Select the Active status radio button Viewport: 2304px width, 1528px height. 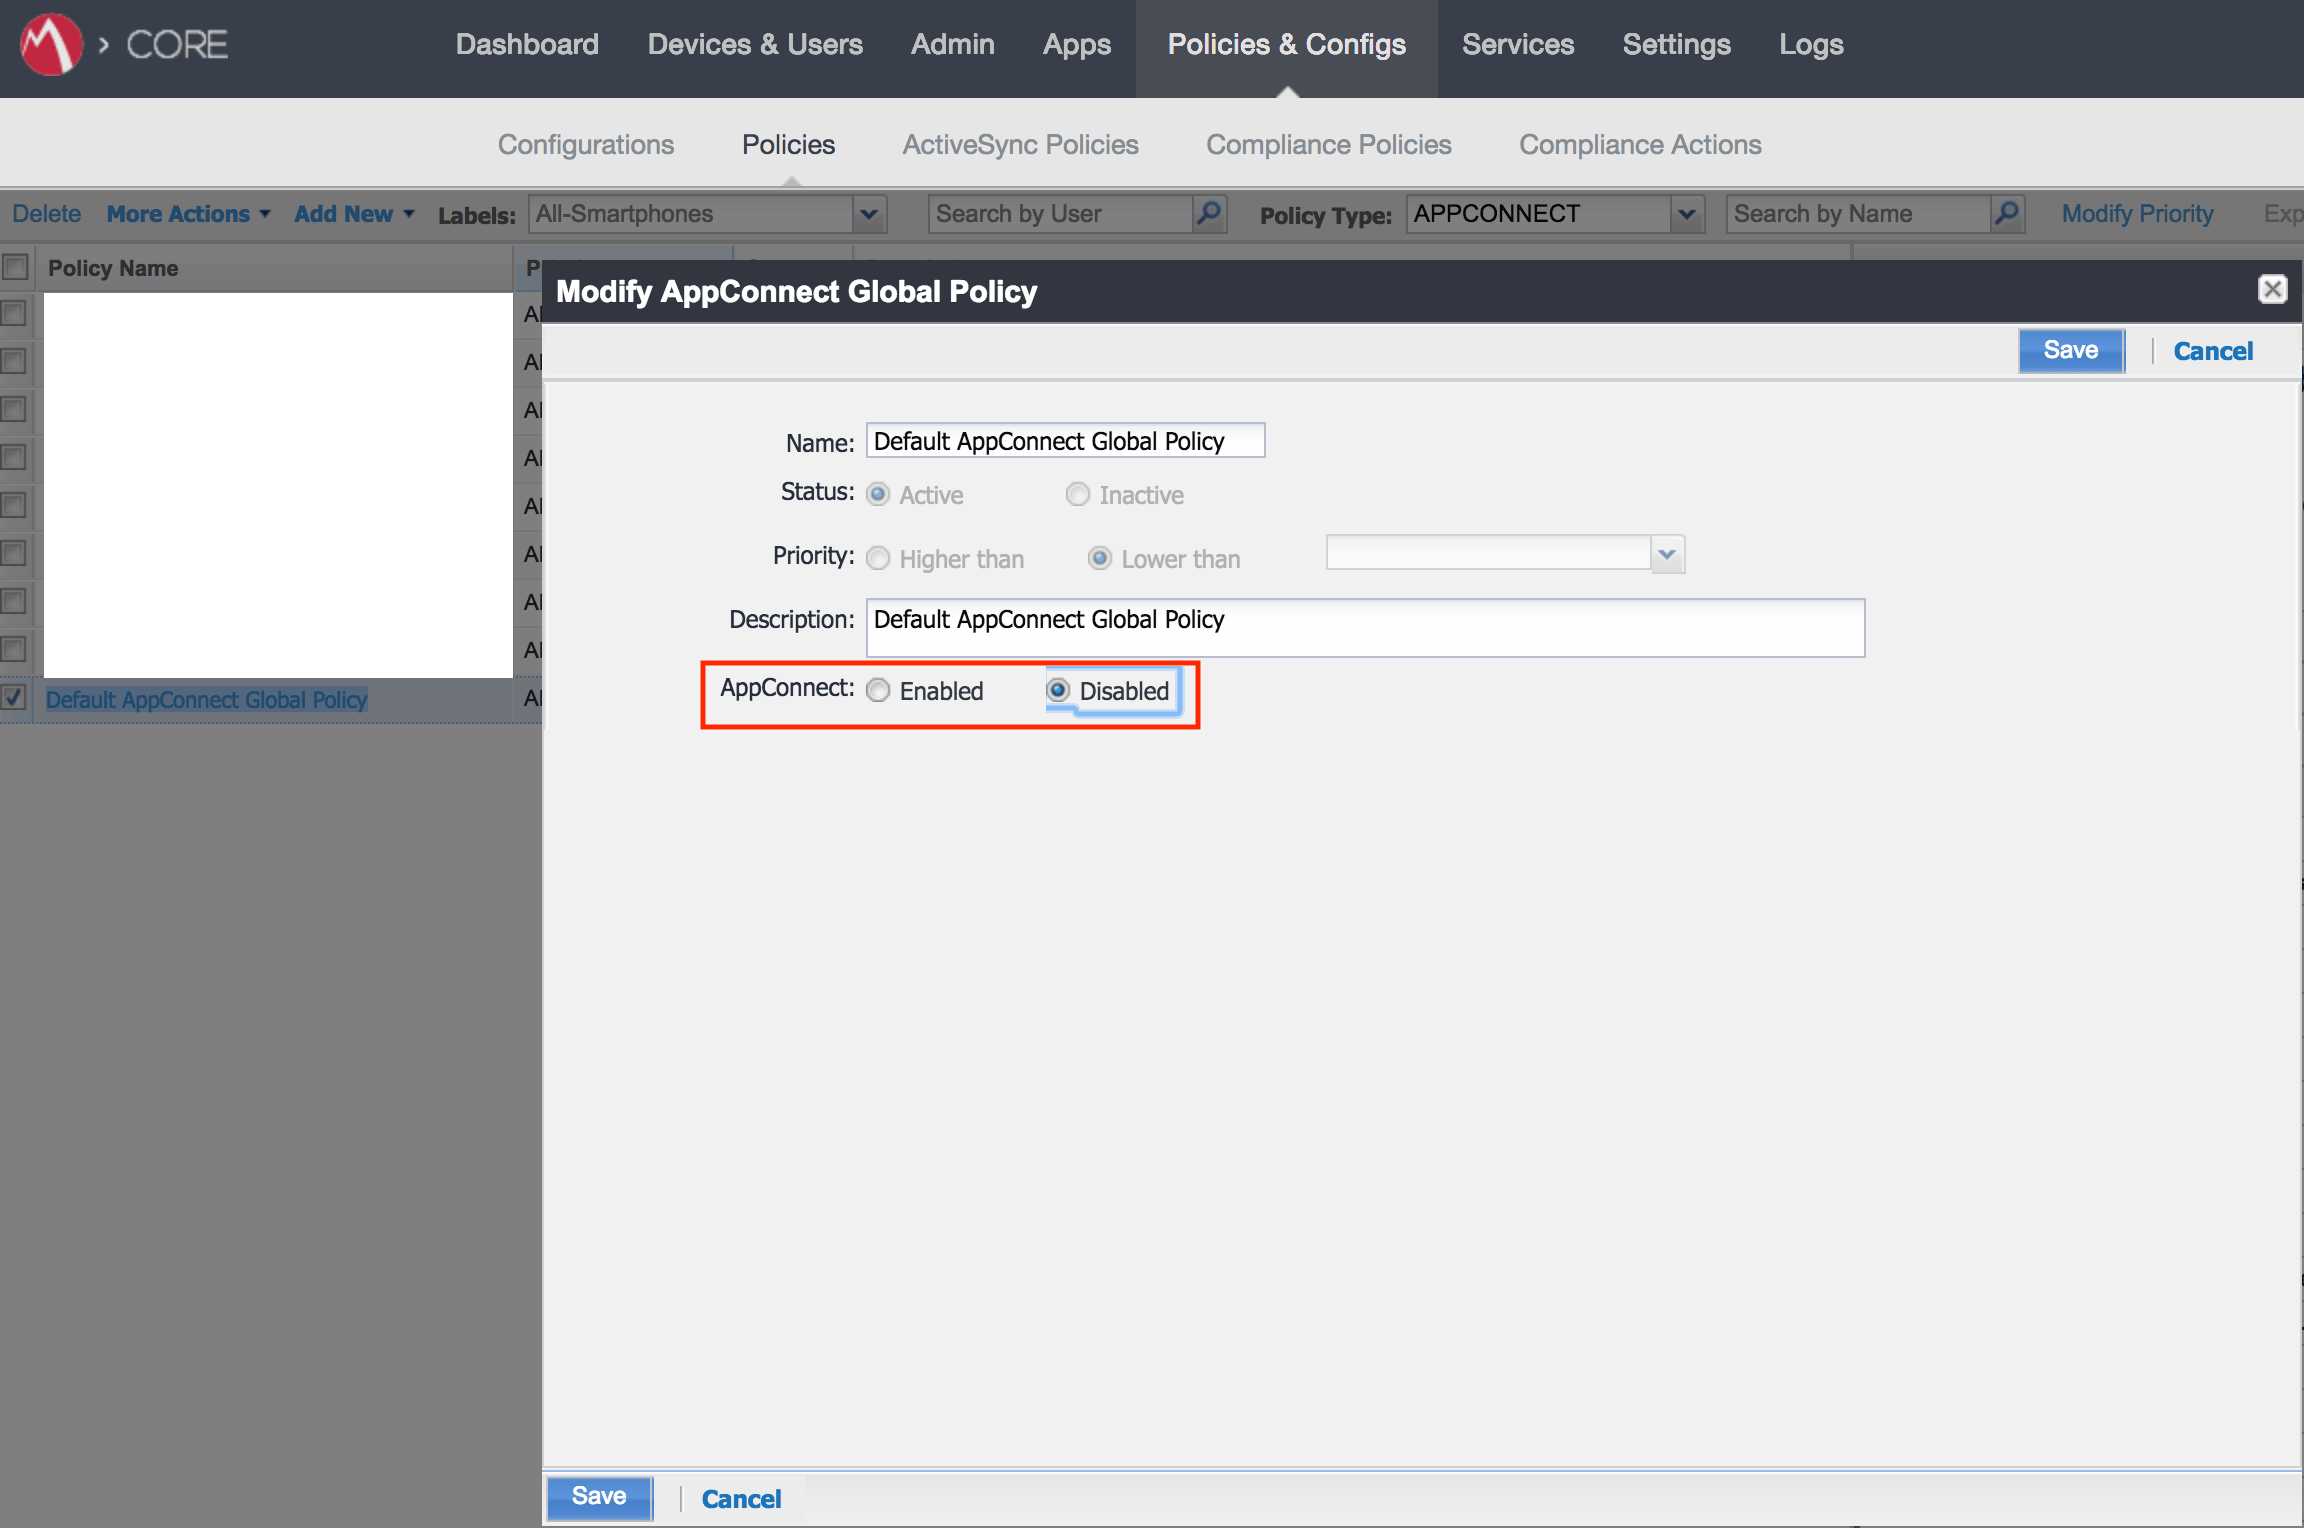click(878, 495)
